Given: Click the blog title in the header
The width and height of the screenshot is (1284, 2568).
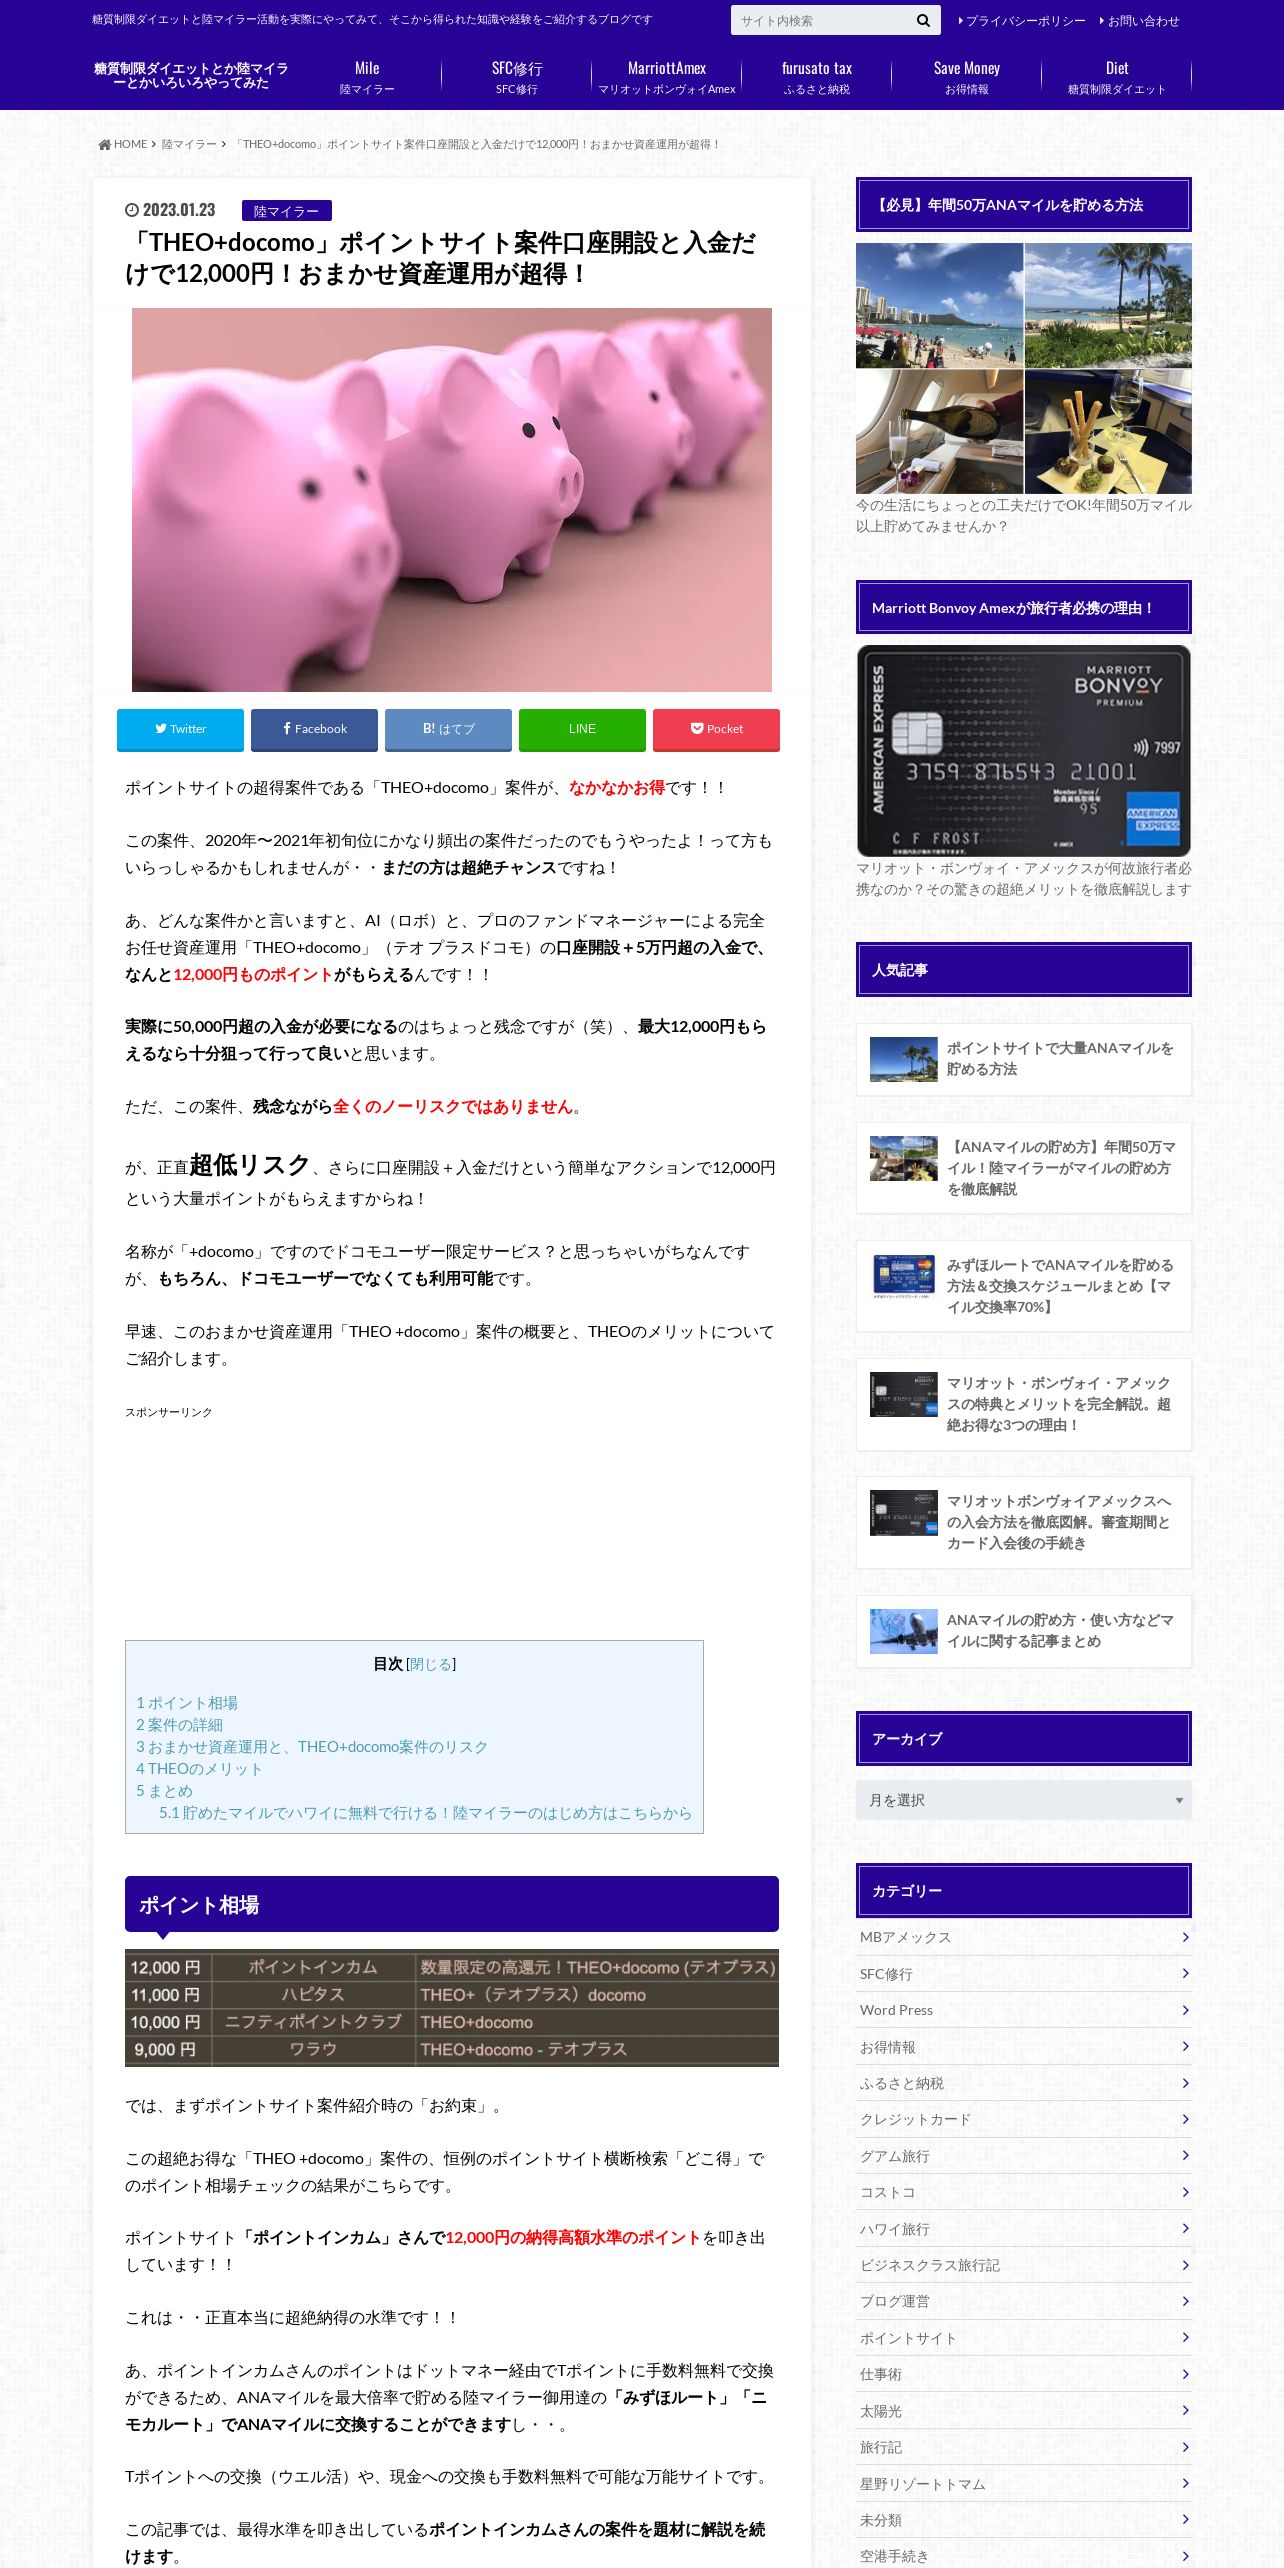Looking at the screenshot, I should [191, 76].
